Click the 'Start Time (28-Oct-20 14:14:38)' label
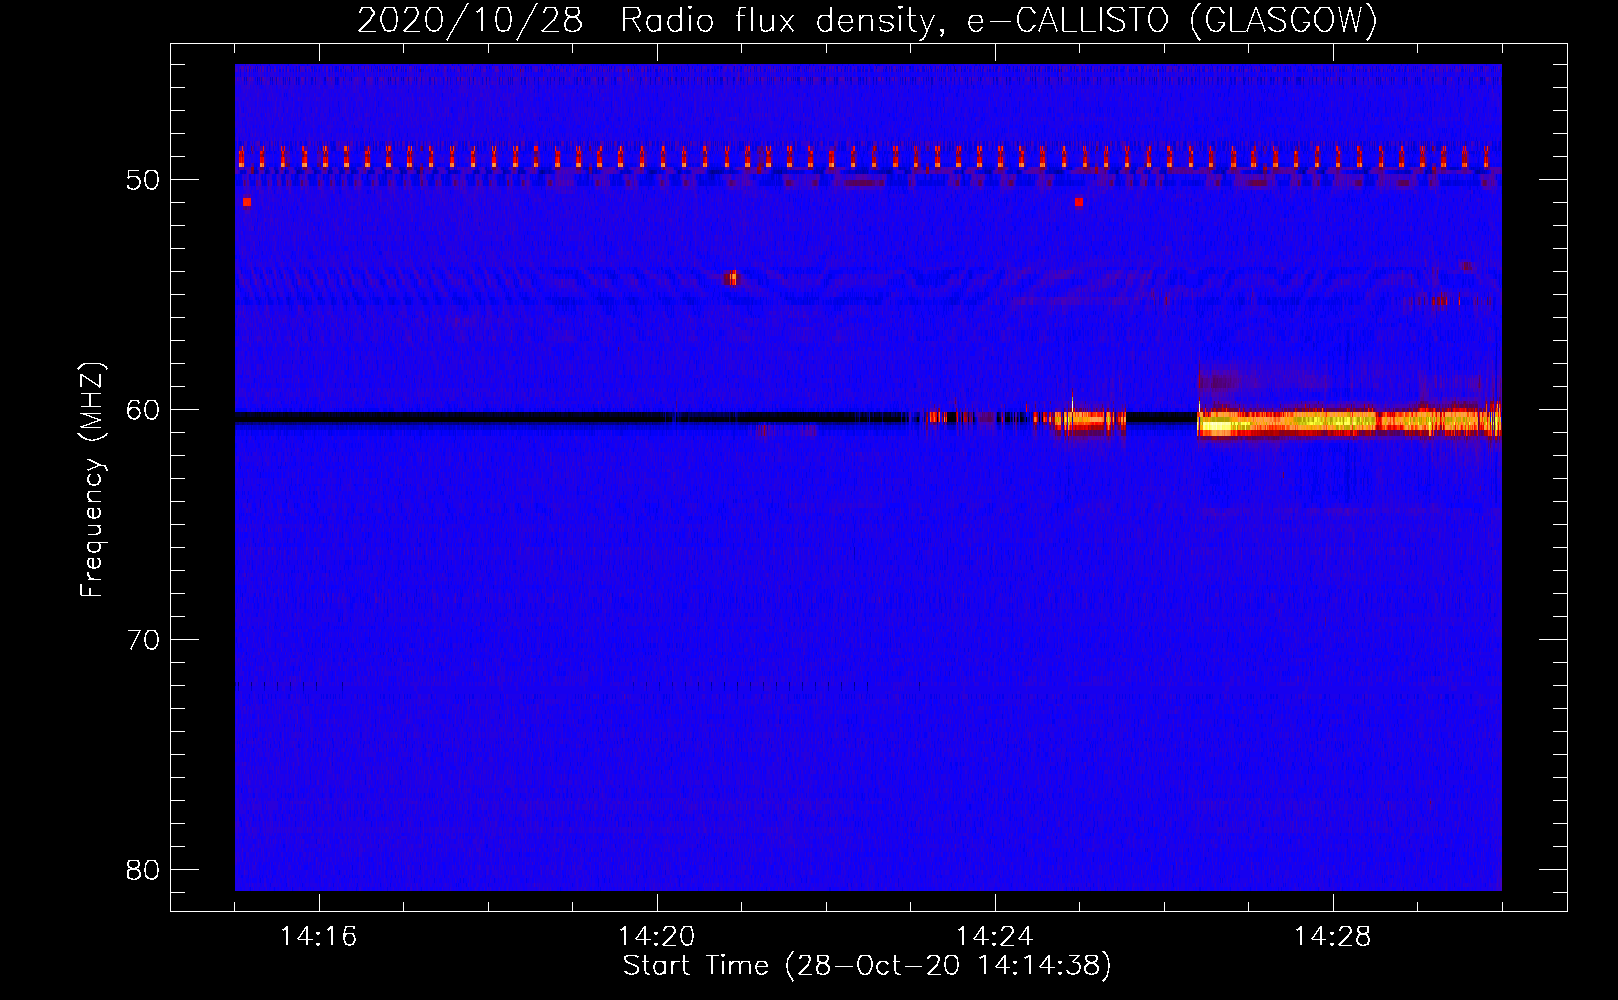Viewport: 1618px width, 1000px height. click(867, 966)
